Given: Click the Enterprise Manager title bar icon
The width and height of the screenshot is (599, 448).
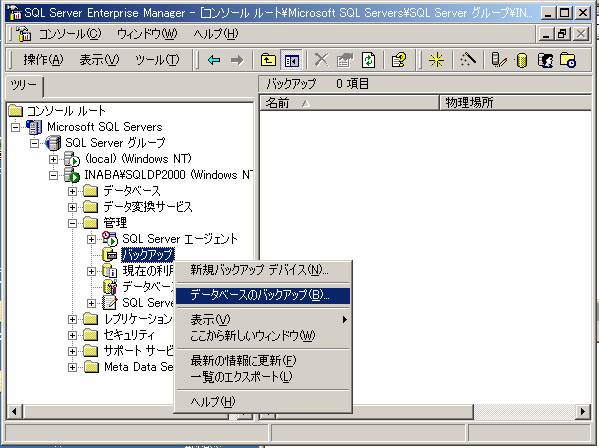Looking at the screenshot, I should 15,13.
